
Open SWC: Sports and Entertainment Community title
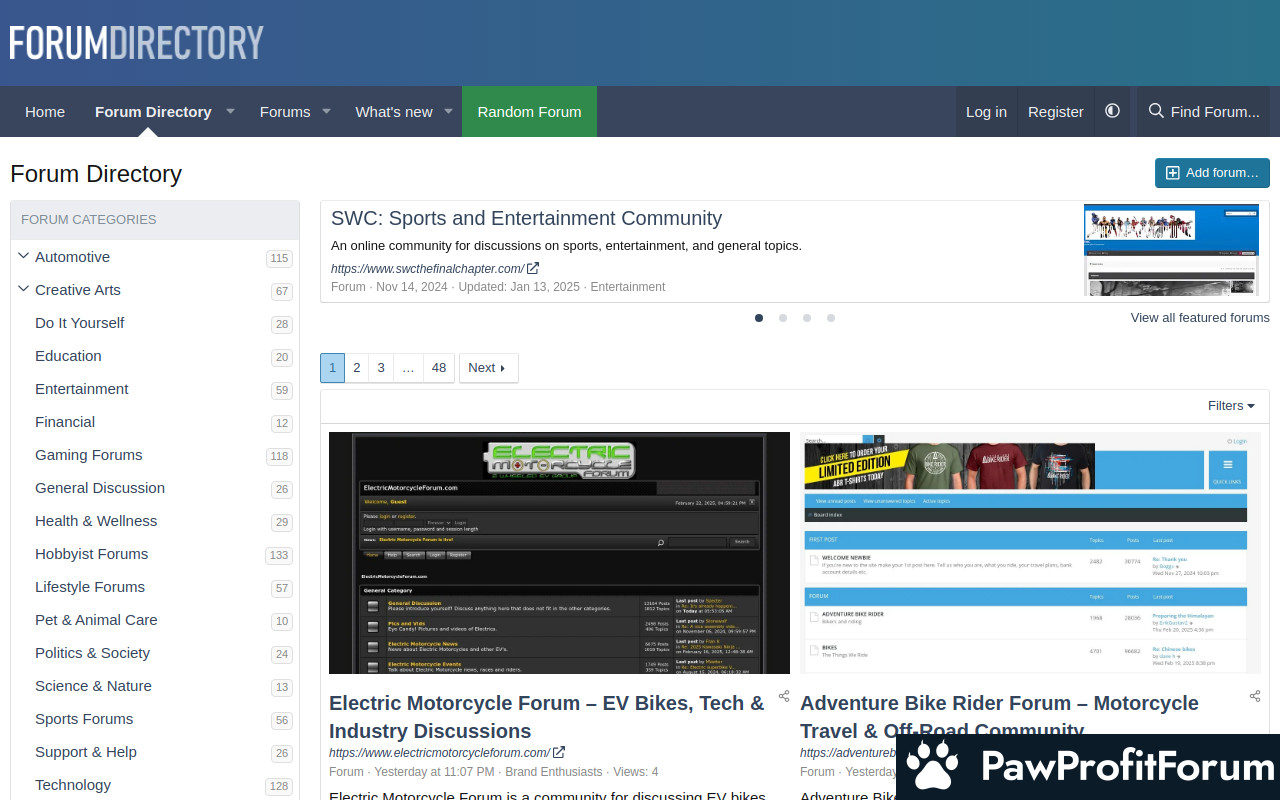click(x=526, y=218)
